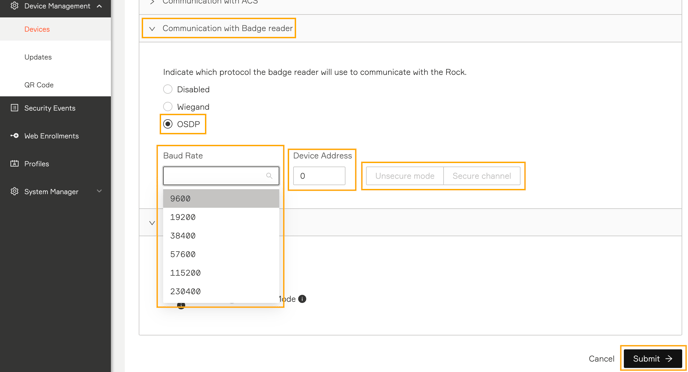Open Security Events in the sidebar
Image resolution: width=688 pixels, height=372 pixels.
(x=50, y=108)
